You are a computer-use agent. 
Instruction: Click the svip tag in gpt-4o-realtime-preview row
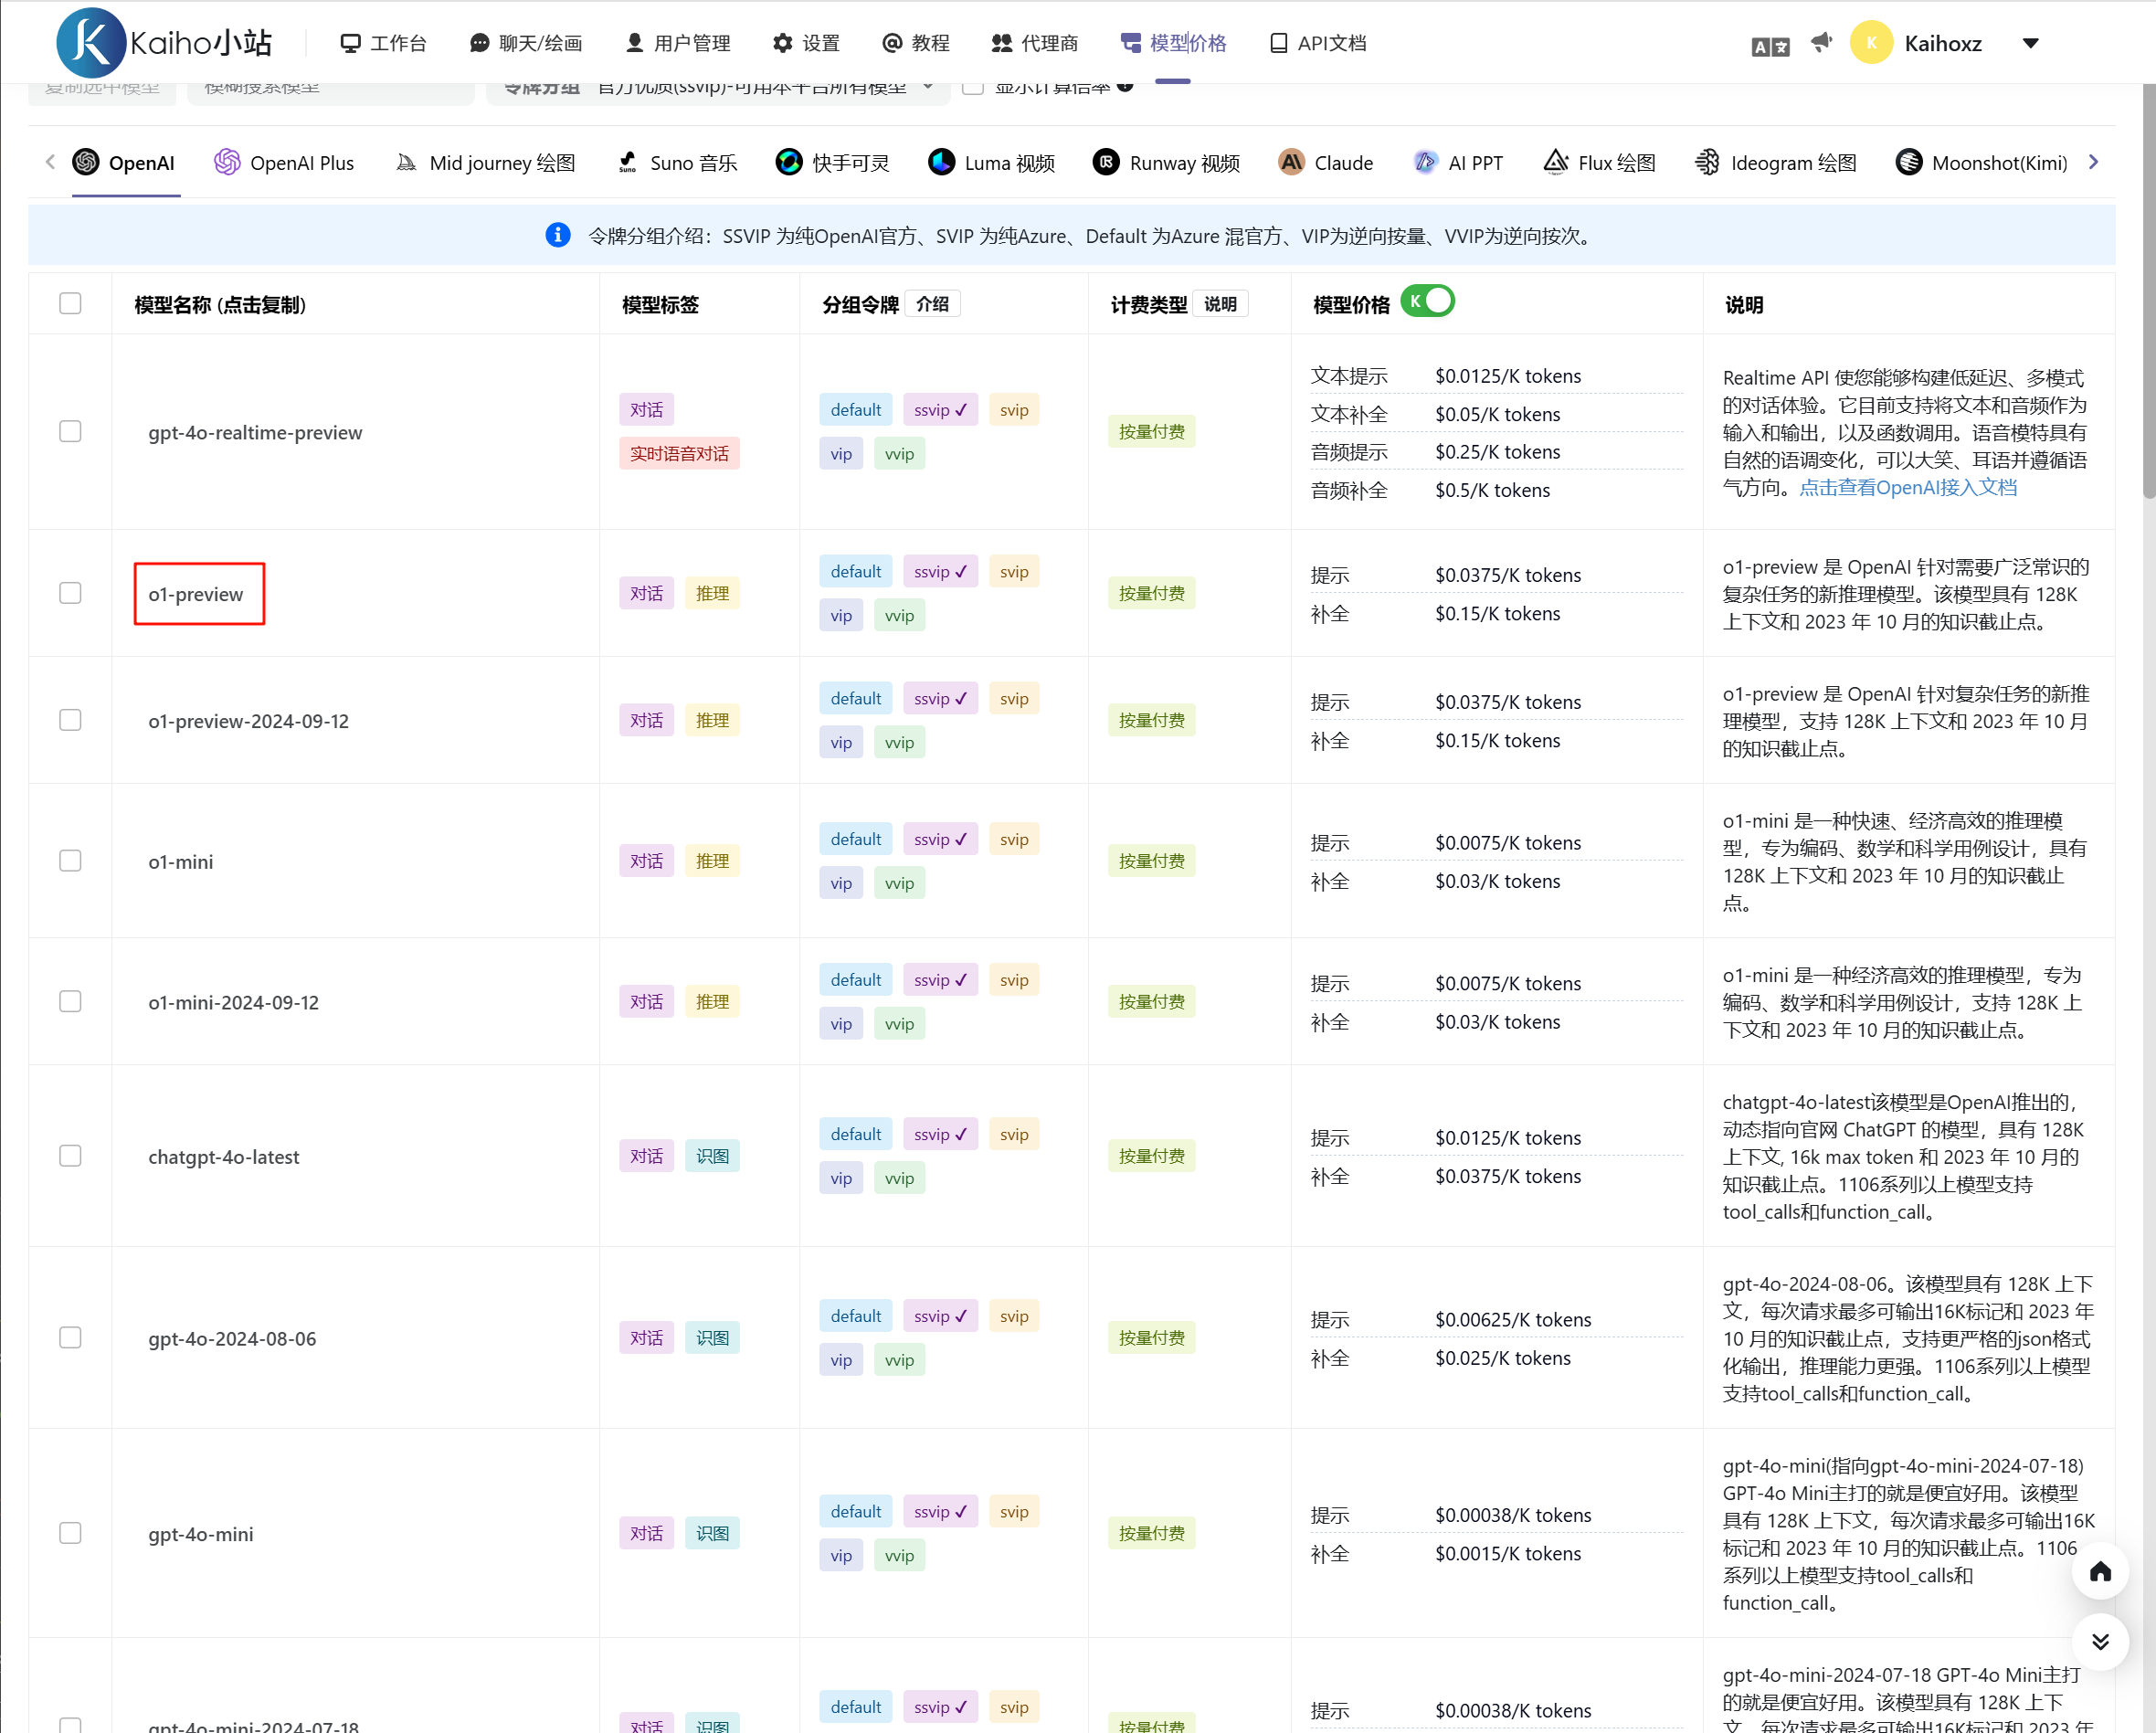(x=1014, y=410)
